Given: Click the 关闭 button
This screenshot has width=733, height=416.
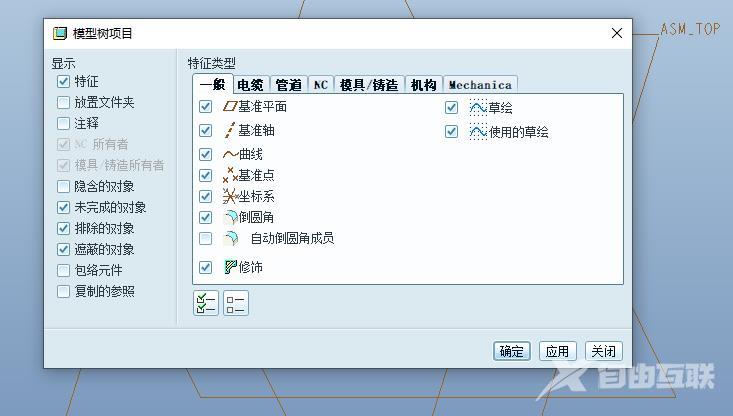Looking at the screenshot, I should pos(604,351).
